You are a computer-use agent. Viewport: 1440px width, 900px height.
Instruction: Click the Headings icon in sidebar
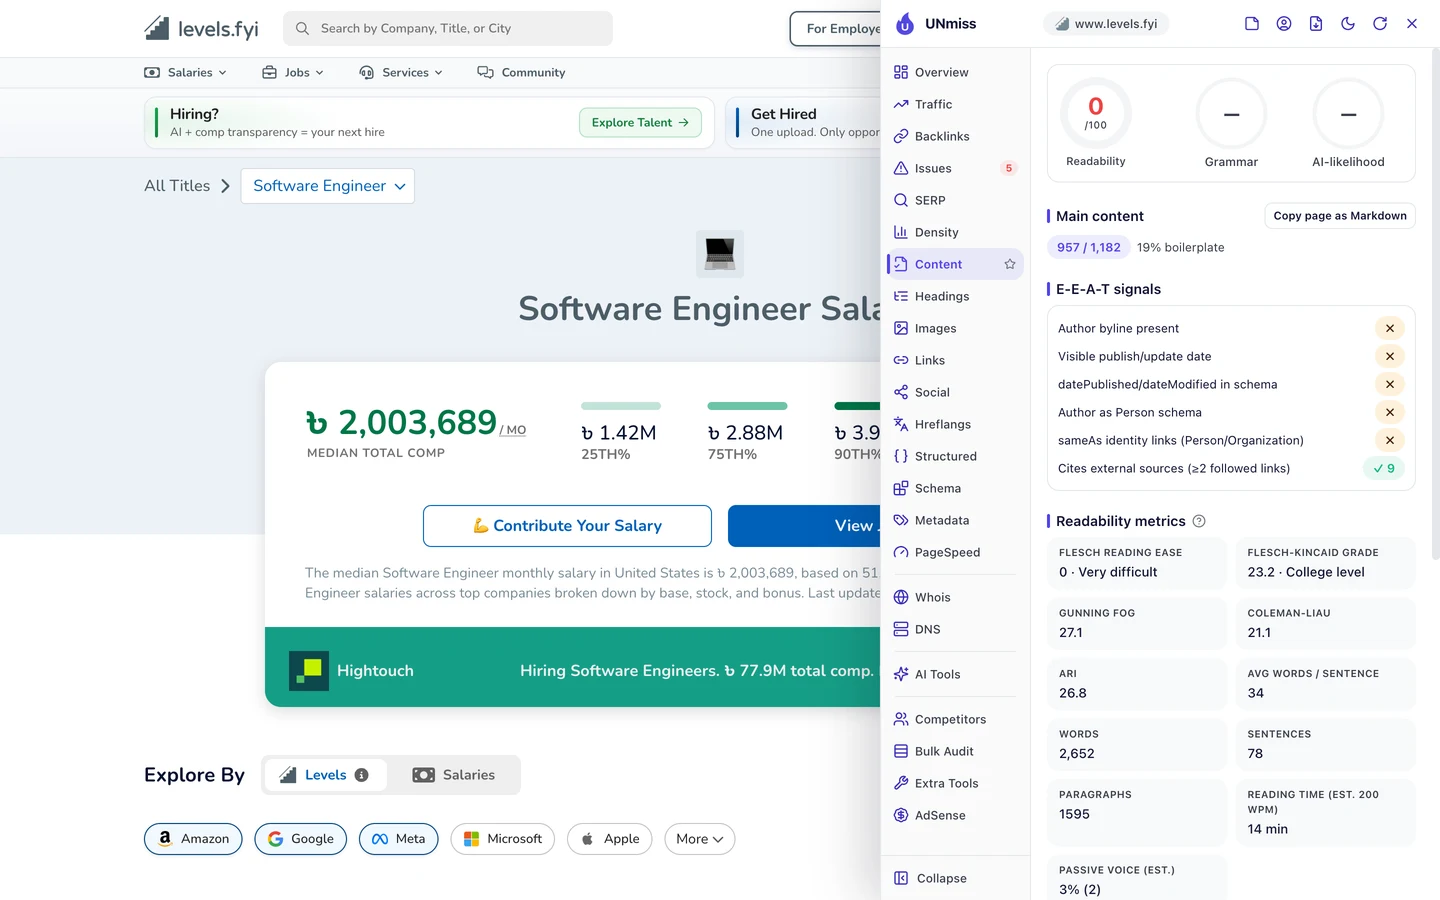[x=901, y=296]
